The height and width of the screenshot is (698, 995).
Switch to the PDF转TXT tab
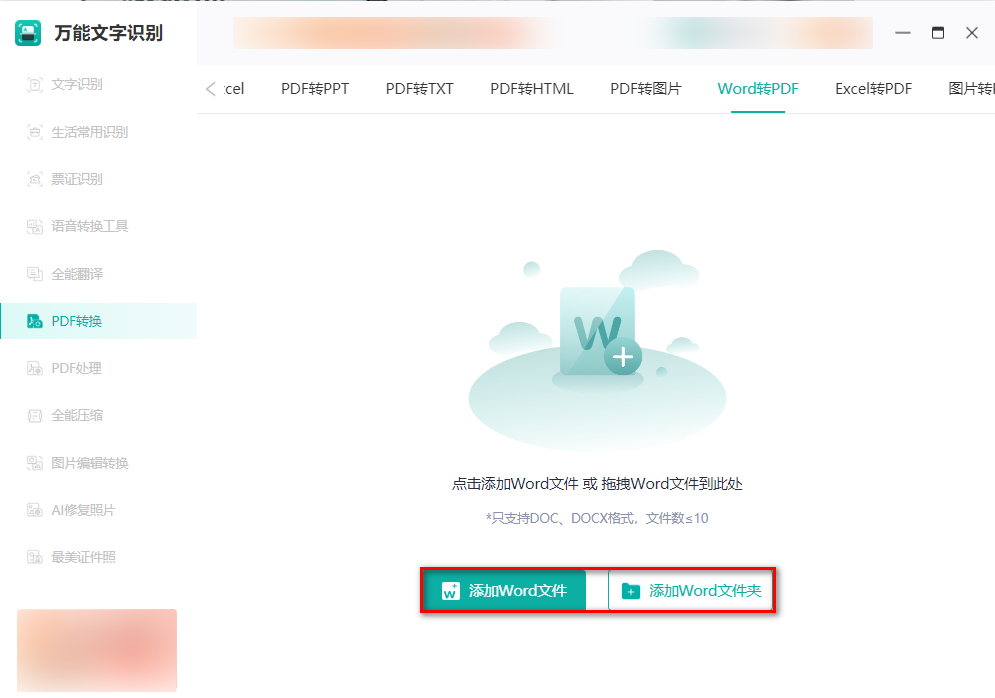tap(419, 88)
